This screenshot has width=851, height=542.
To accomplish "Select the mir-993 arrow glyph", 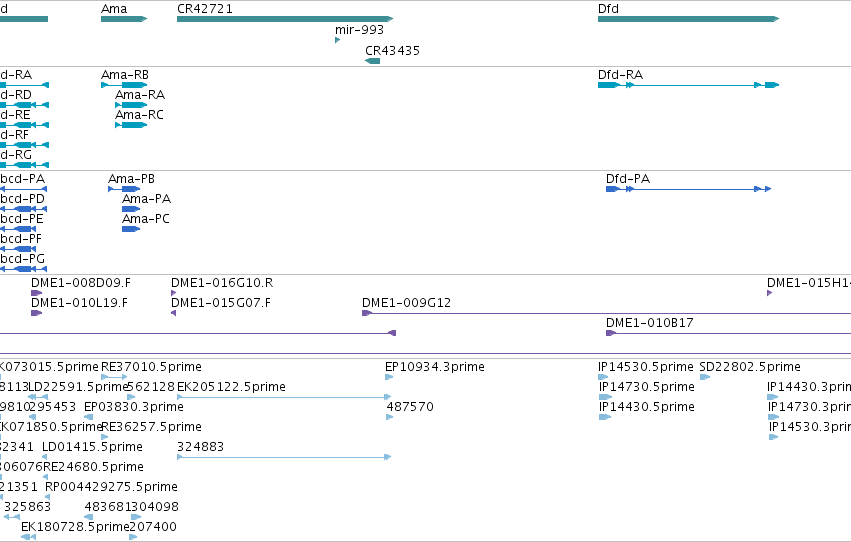I will tap(338, 40).
